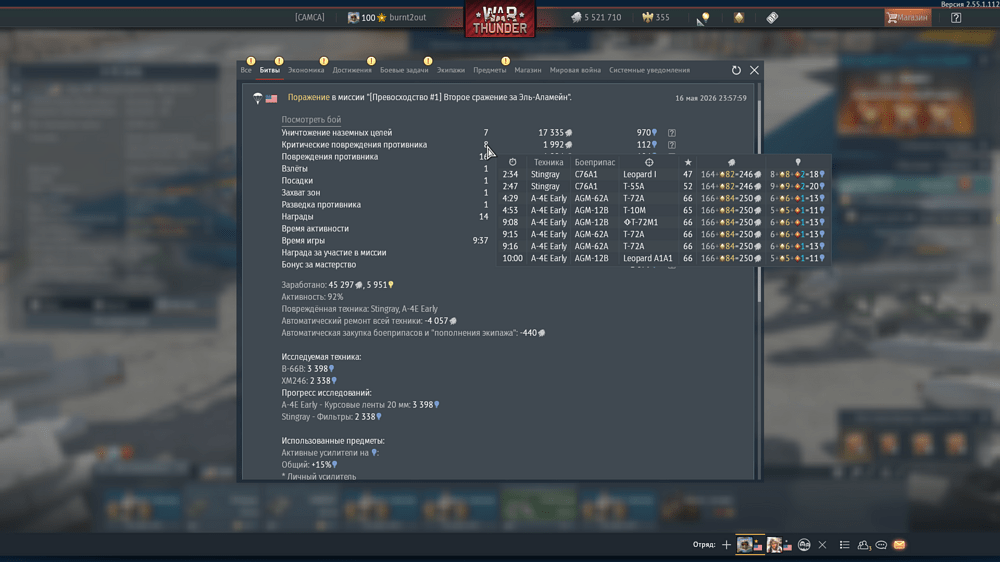1000x562 pixels.
Task: Open the glowing mail envelope icon
Action: pos(899,545)
